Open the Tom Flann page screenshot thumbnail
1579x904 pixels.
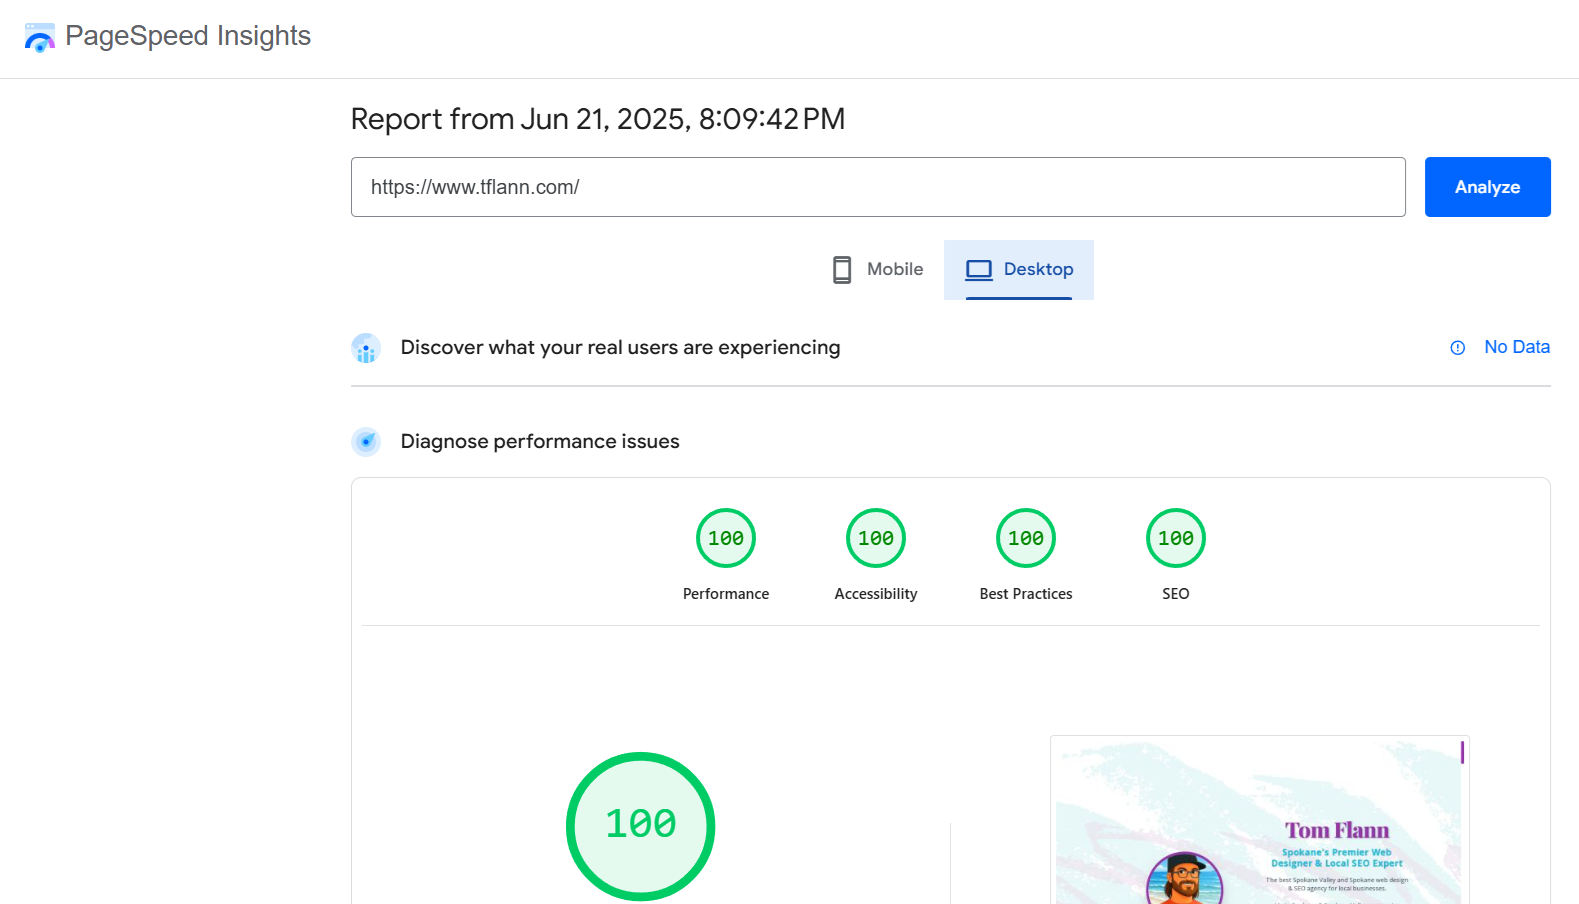tap(1260, 820)
